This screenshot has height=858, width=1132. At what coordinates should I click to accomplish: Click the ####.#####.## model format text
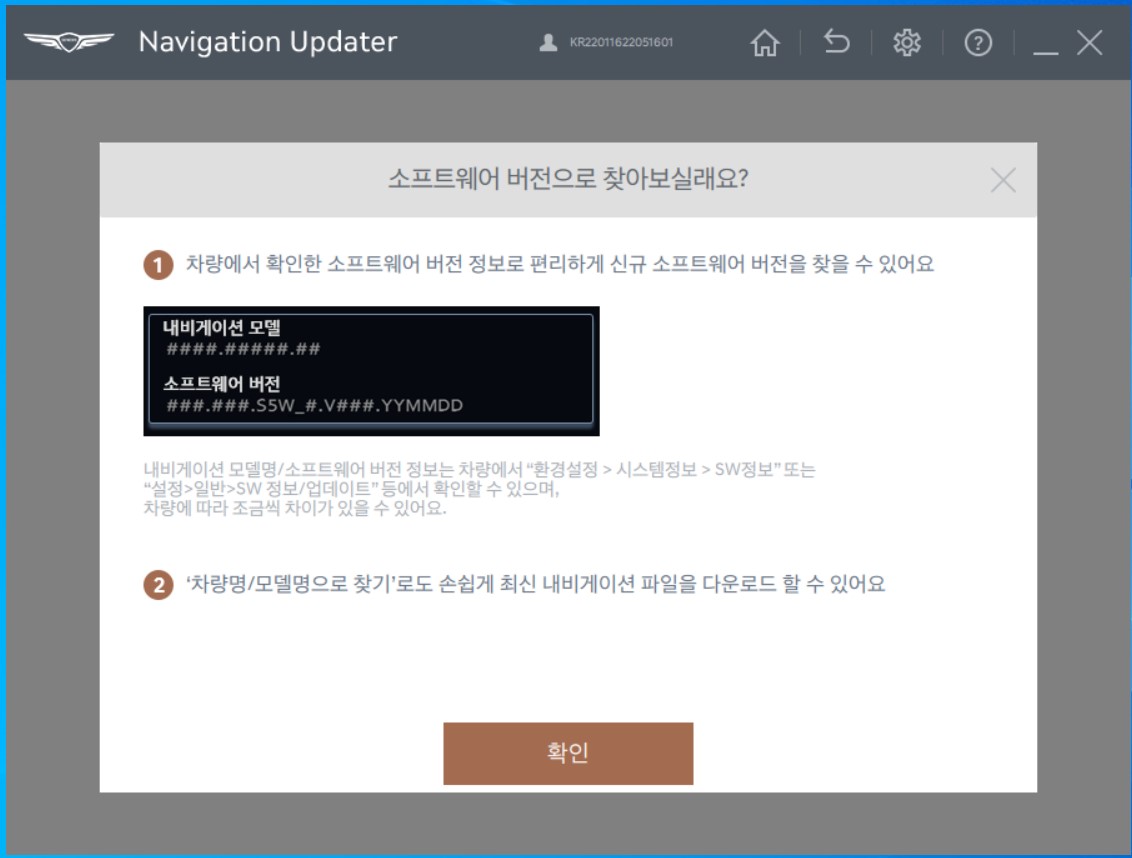[243, 350]
